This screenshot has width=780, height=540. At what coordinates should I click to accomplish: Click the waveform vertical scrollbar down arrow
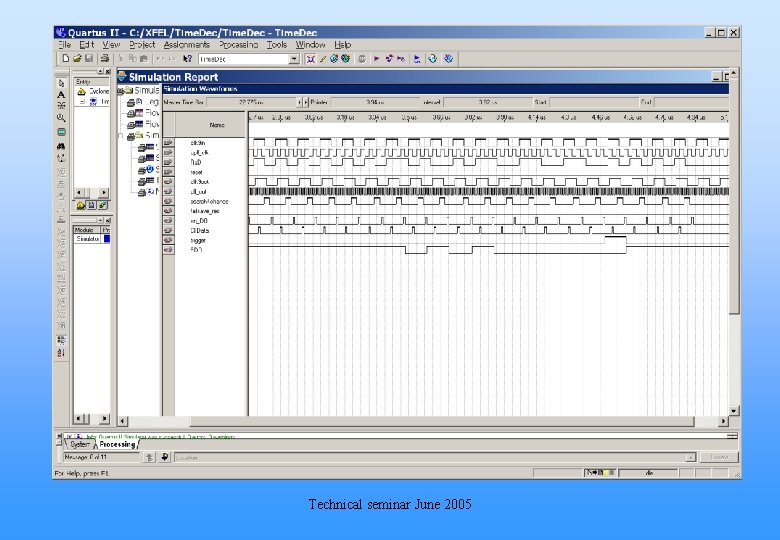734,411
